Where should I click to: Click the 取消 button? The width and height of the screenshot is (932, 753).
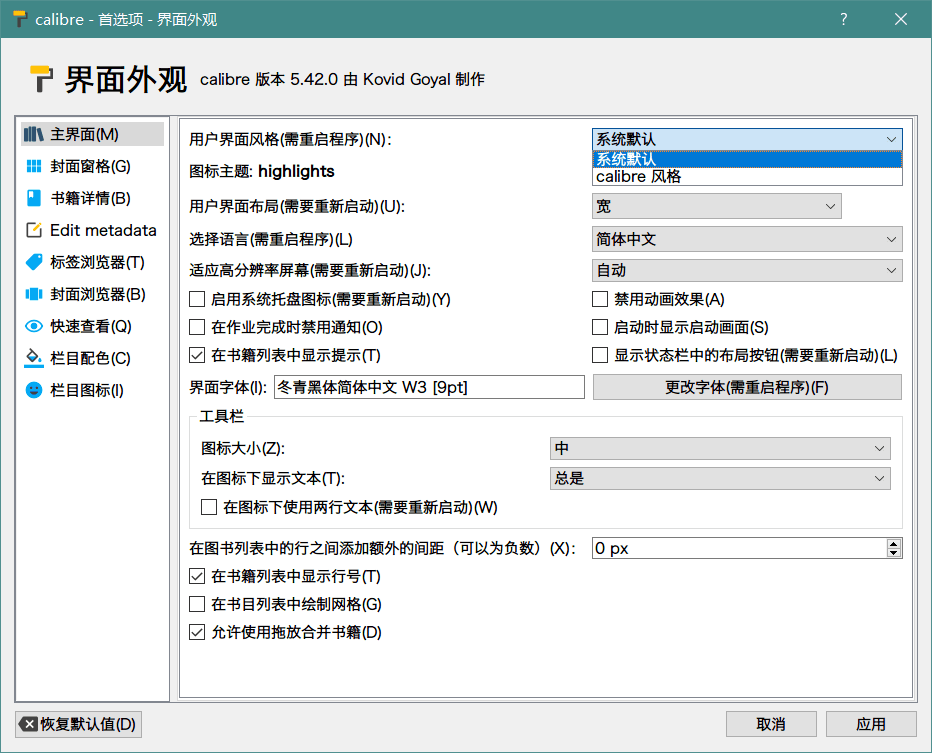(x=771, y=724)
